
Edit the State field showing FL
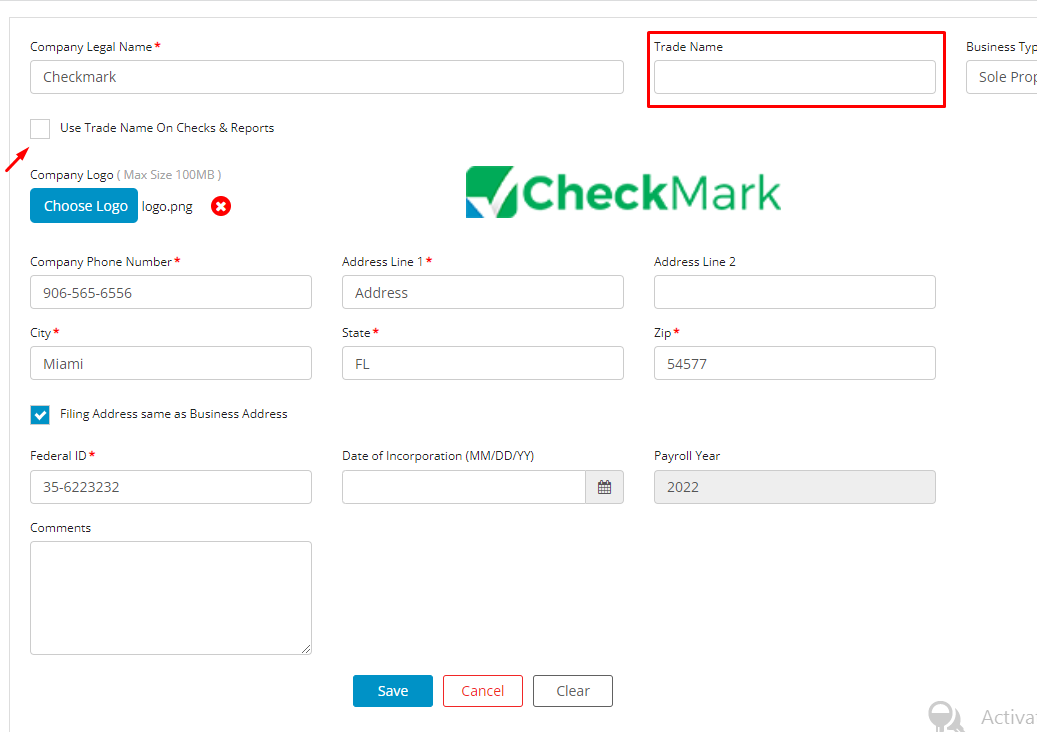click(483, 363)
